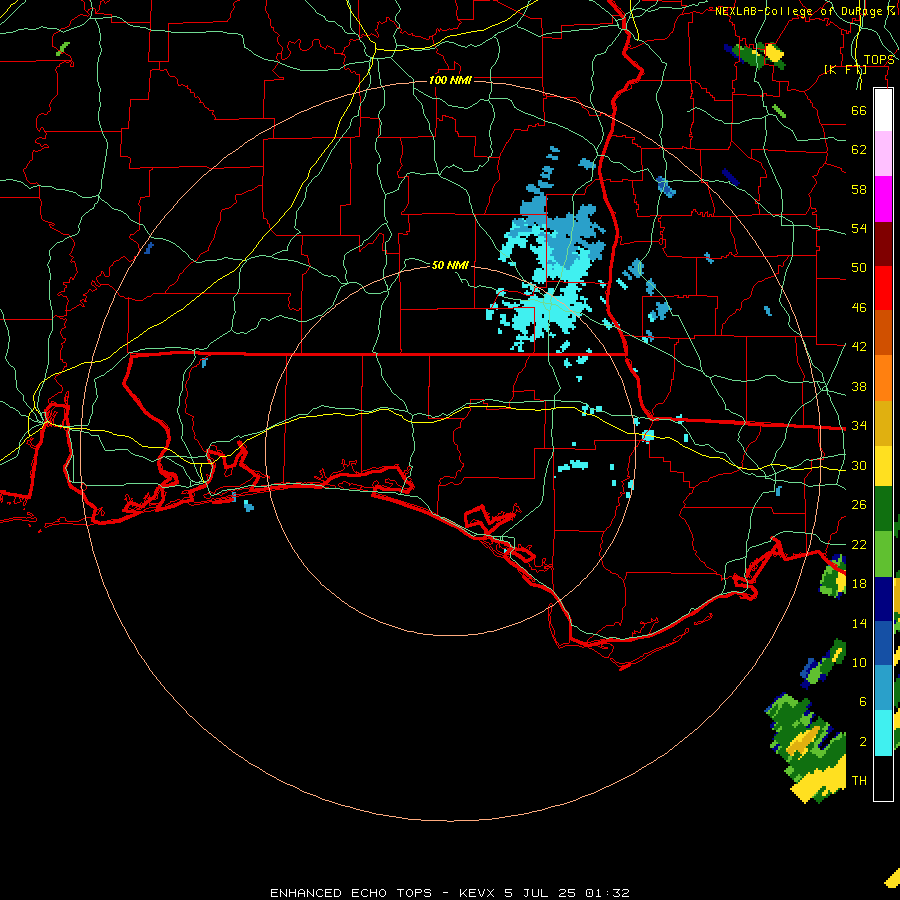Click the '100 NMI' range ring label

pos(450,80)
